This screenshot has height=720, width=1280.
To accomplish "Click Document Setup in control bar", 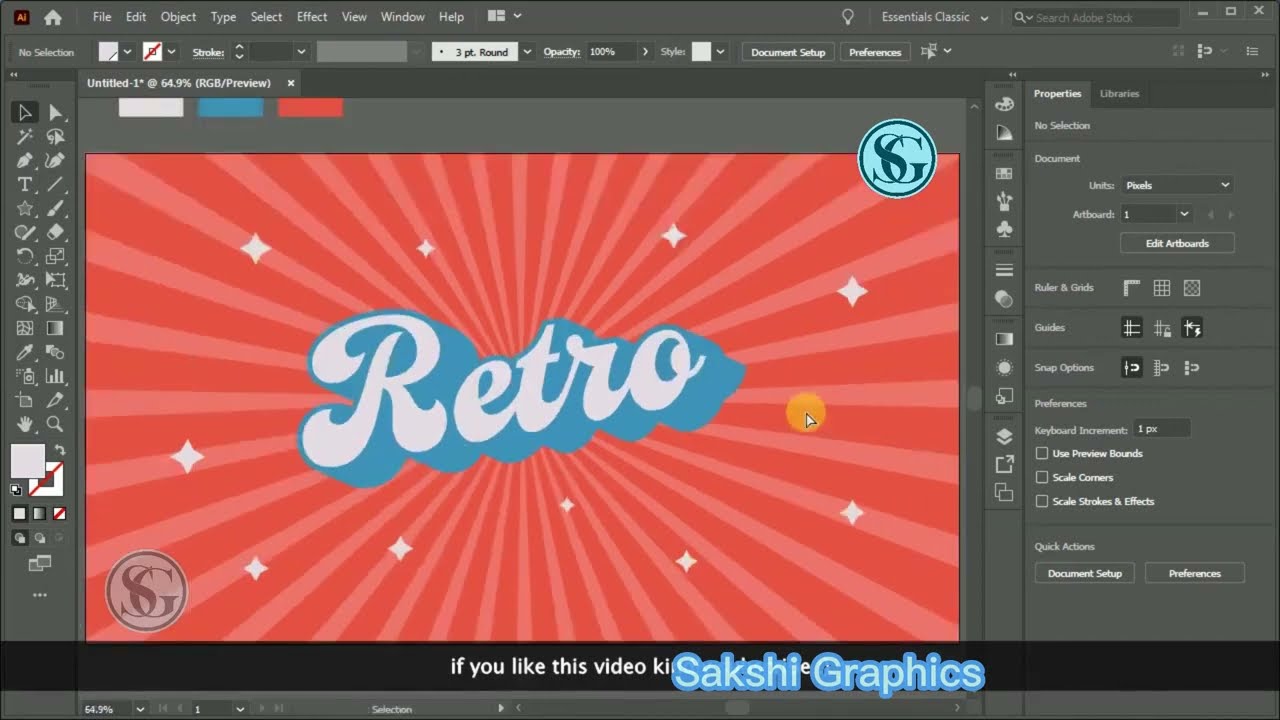I will (x=788, y=52).
